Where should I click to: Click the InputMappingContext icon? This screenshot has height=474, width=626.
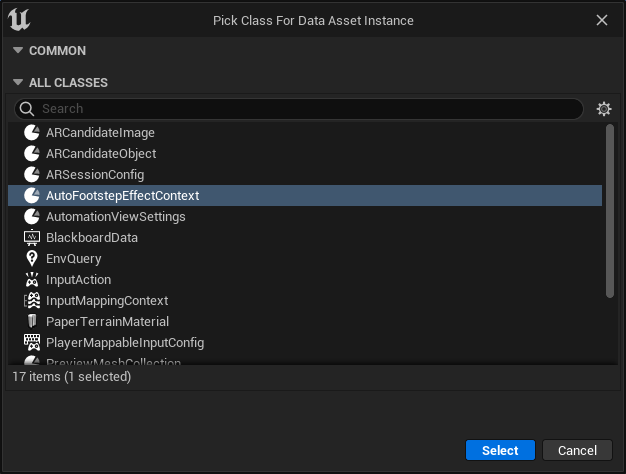point(32,301)
